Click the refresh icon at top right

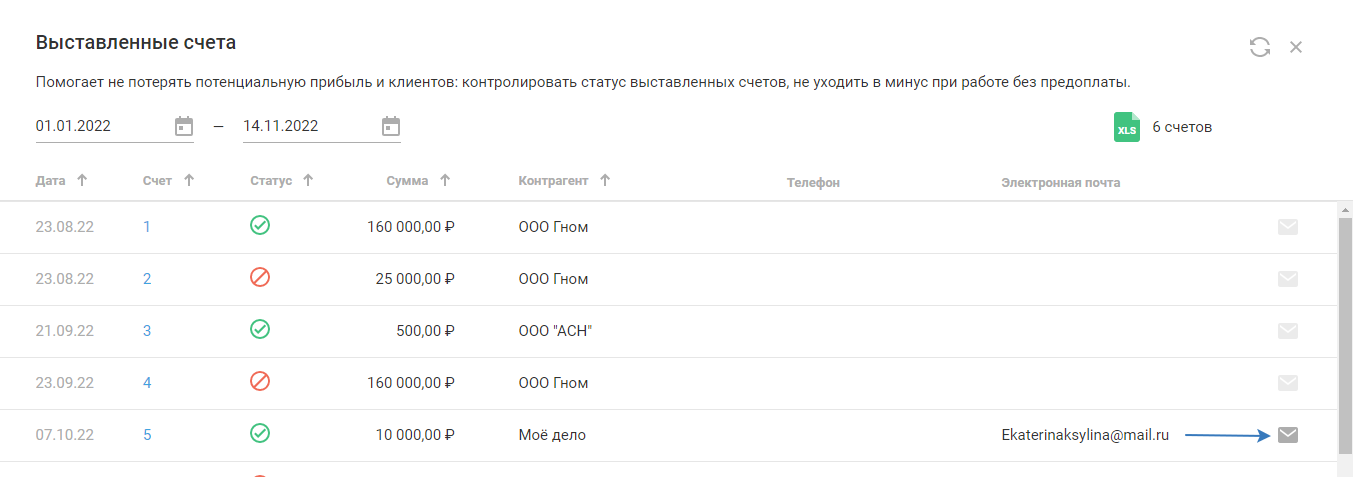pos(1259,47)
